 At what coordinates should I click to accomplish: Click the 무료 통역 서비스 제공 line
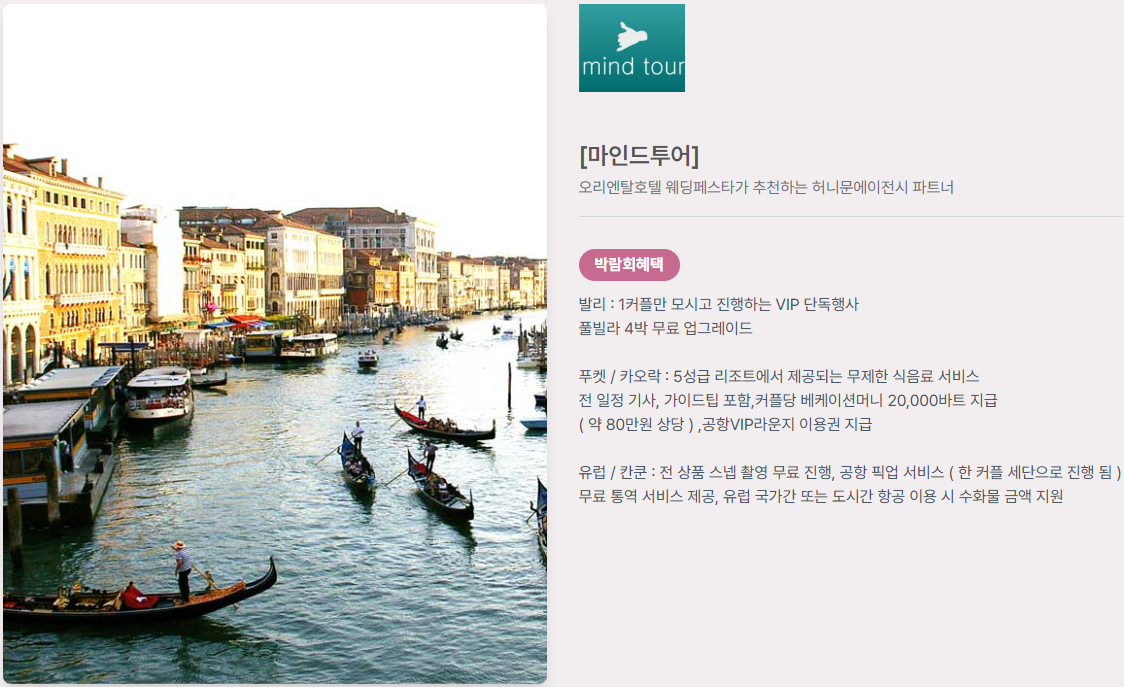pos(821,496)
